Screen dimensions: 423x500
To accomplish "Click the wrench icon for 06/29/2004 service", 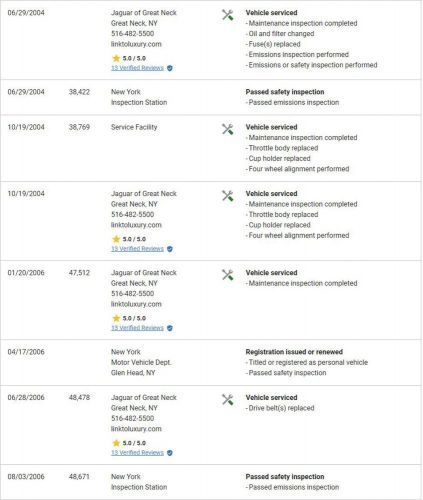I will tap(228, 15).
